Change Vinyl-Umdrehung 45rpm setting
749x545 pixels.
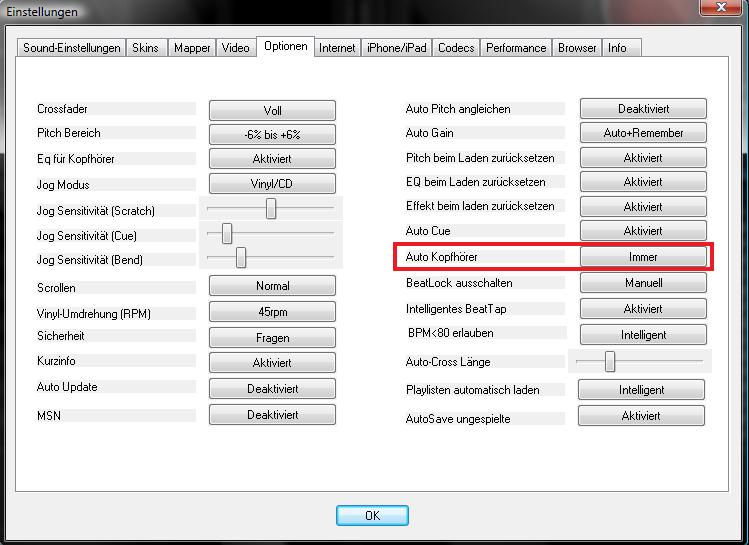pyautogui.click(x=272, y=313)
